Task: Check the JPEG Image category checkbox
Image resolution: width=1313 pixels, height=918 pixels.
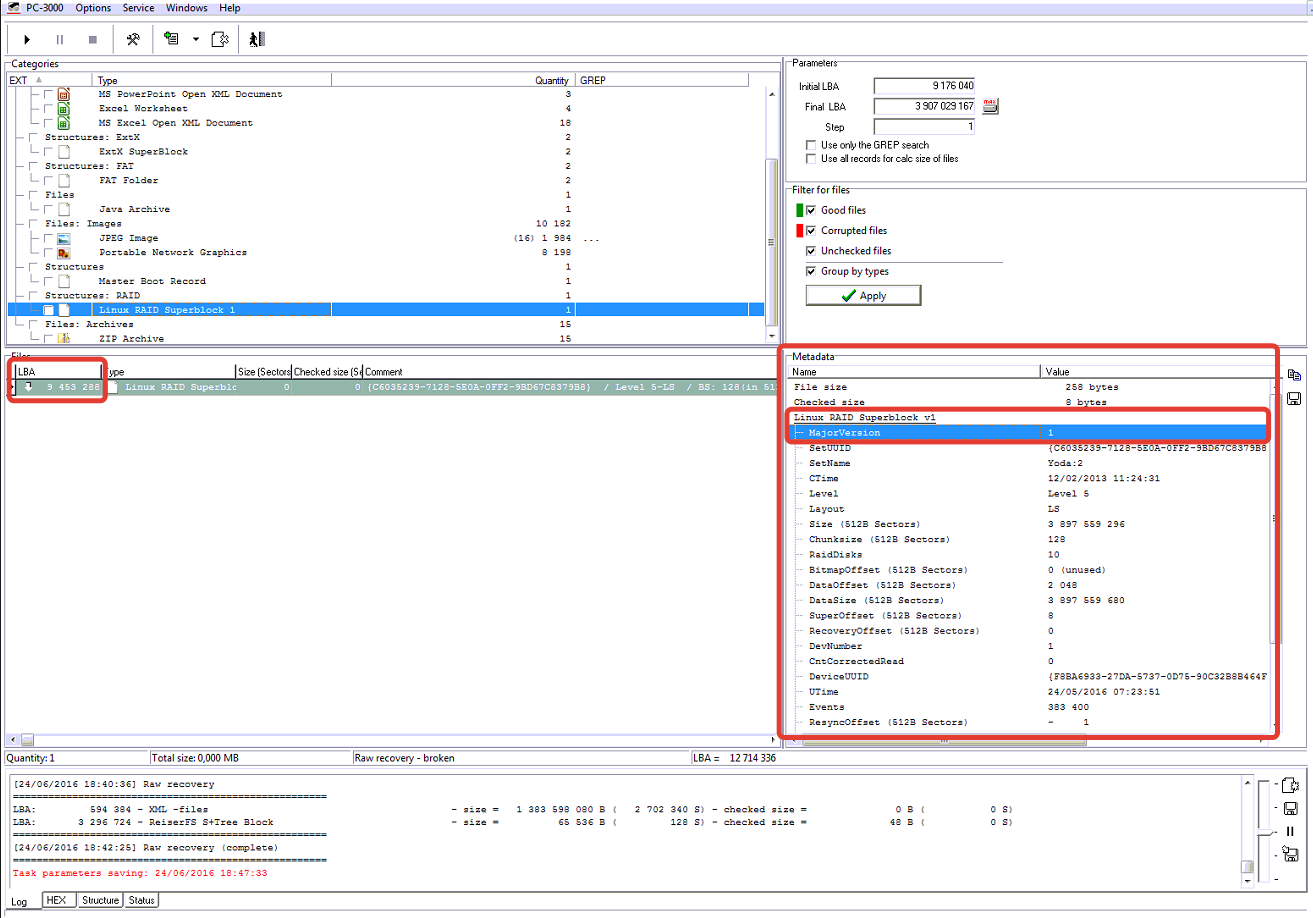Action: click(48, 238)
